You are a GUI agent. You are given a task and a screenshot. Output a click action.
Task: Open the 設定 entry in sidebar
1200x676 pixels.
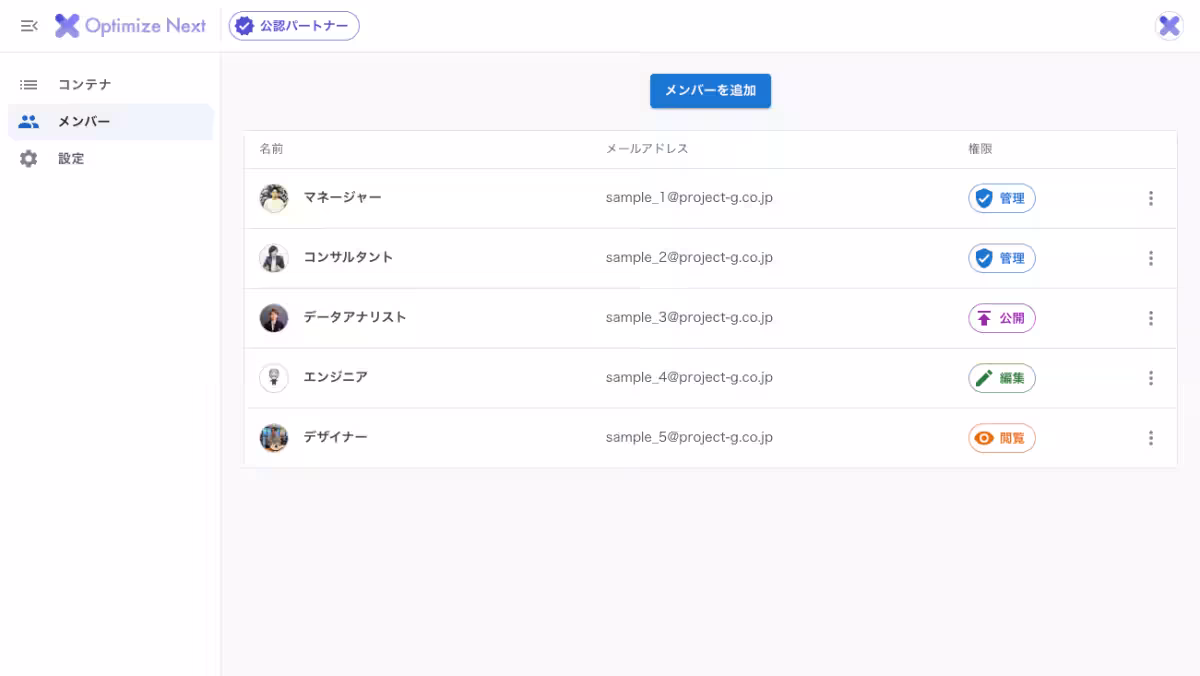point(71,158)
